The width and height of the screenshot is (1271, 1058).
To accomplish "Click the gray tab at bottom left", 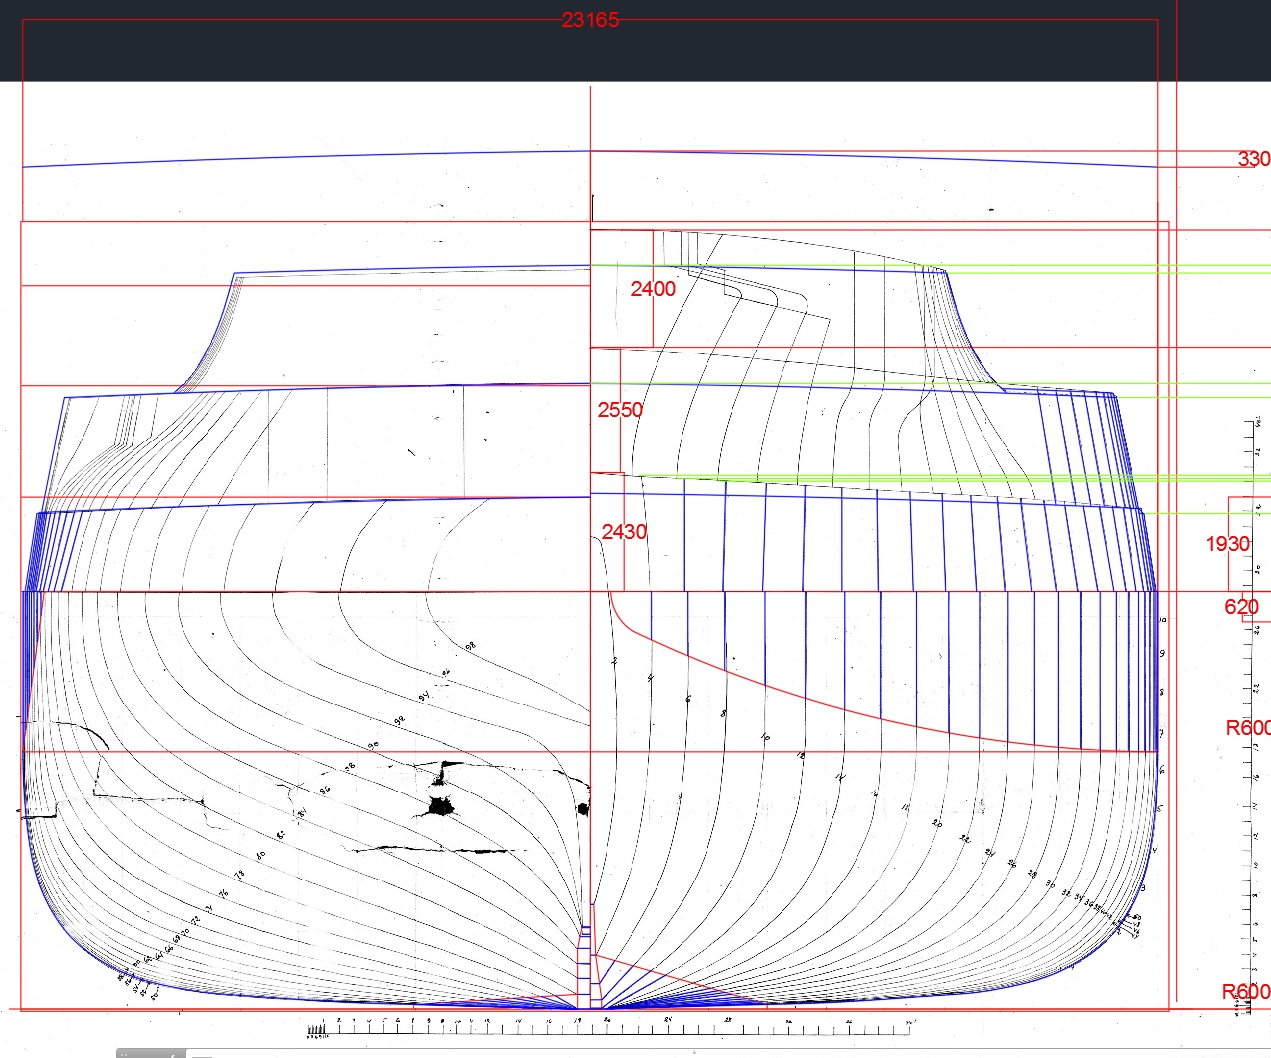I will coord(150,1054).
